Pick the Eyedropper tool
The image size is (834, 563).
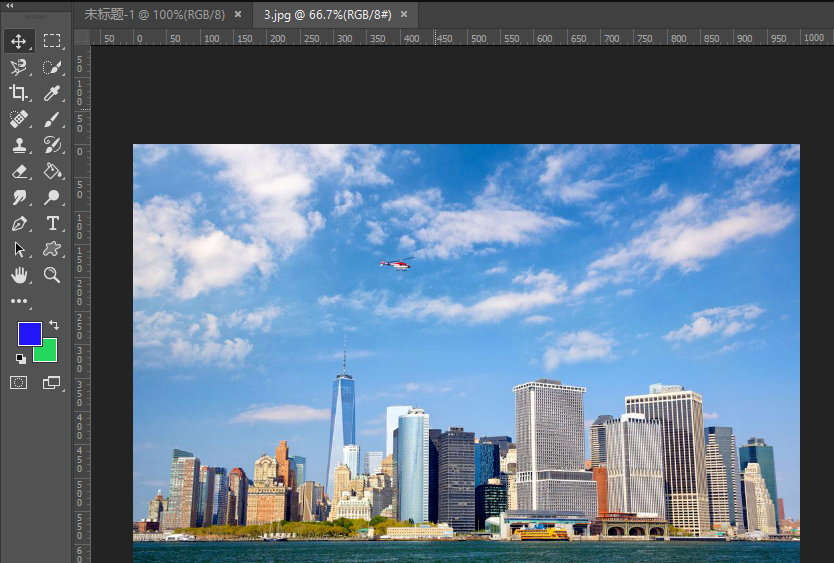[52, 93]
